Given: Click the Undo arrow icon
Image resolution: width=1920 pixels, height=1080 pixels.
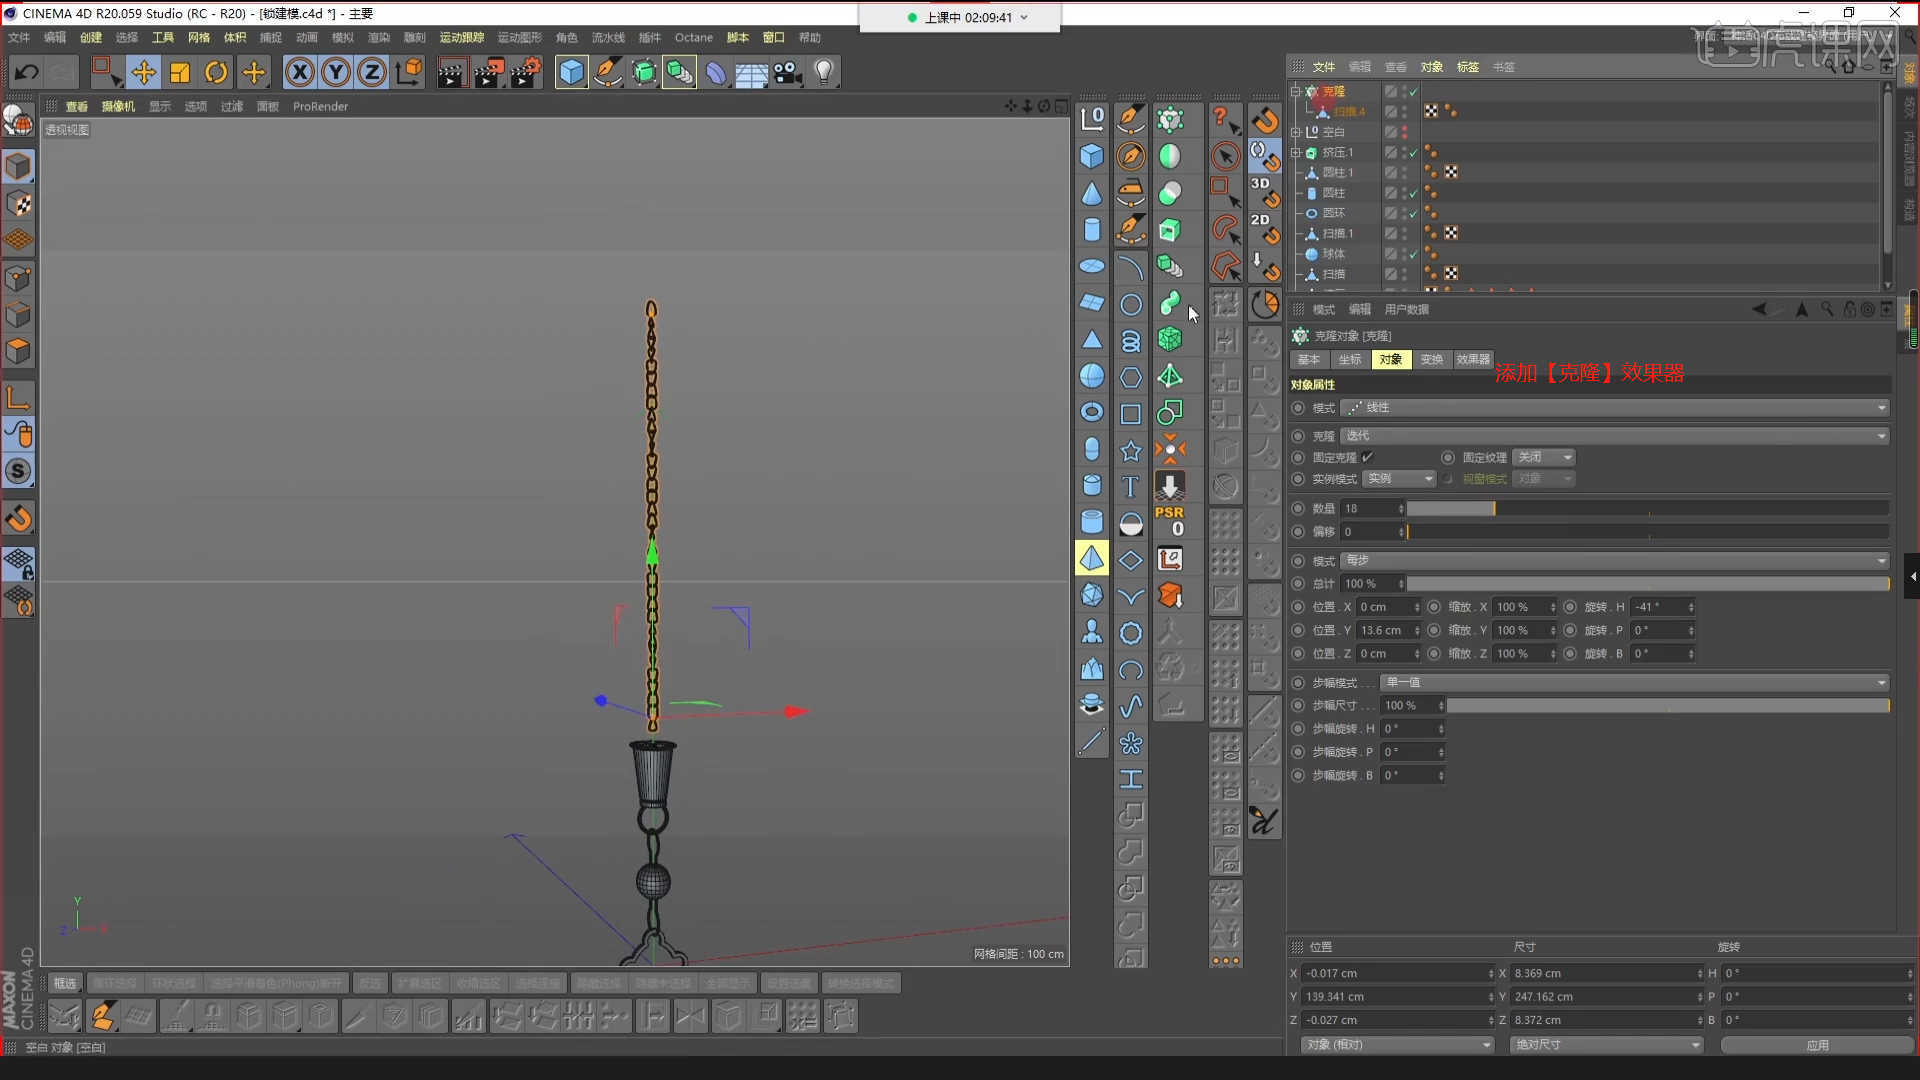Looking at the screenshot, I should pyautogui.click(x=27, y=72).
